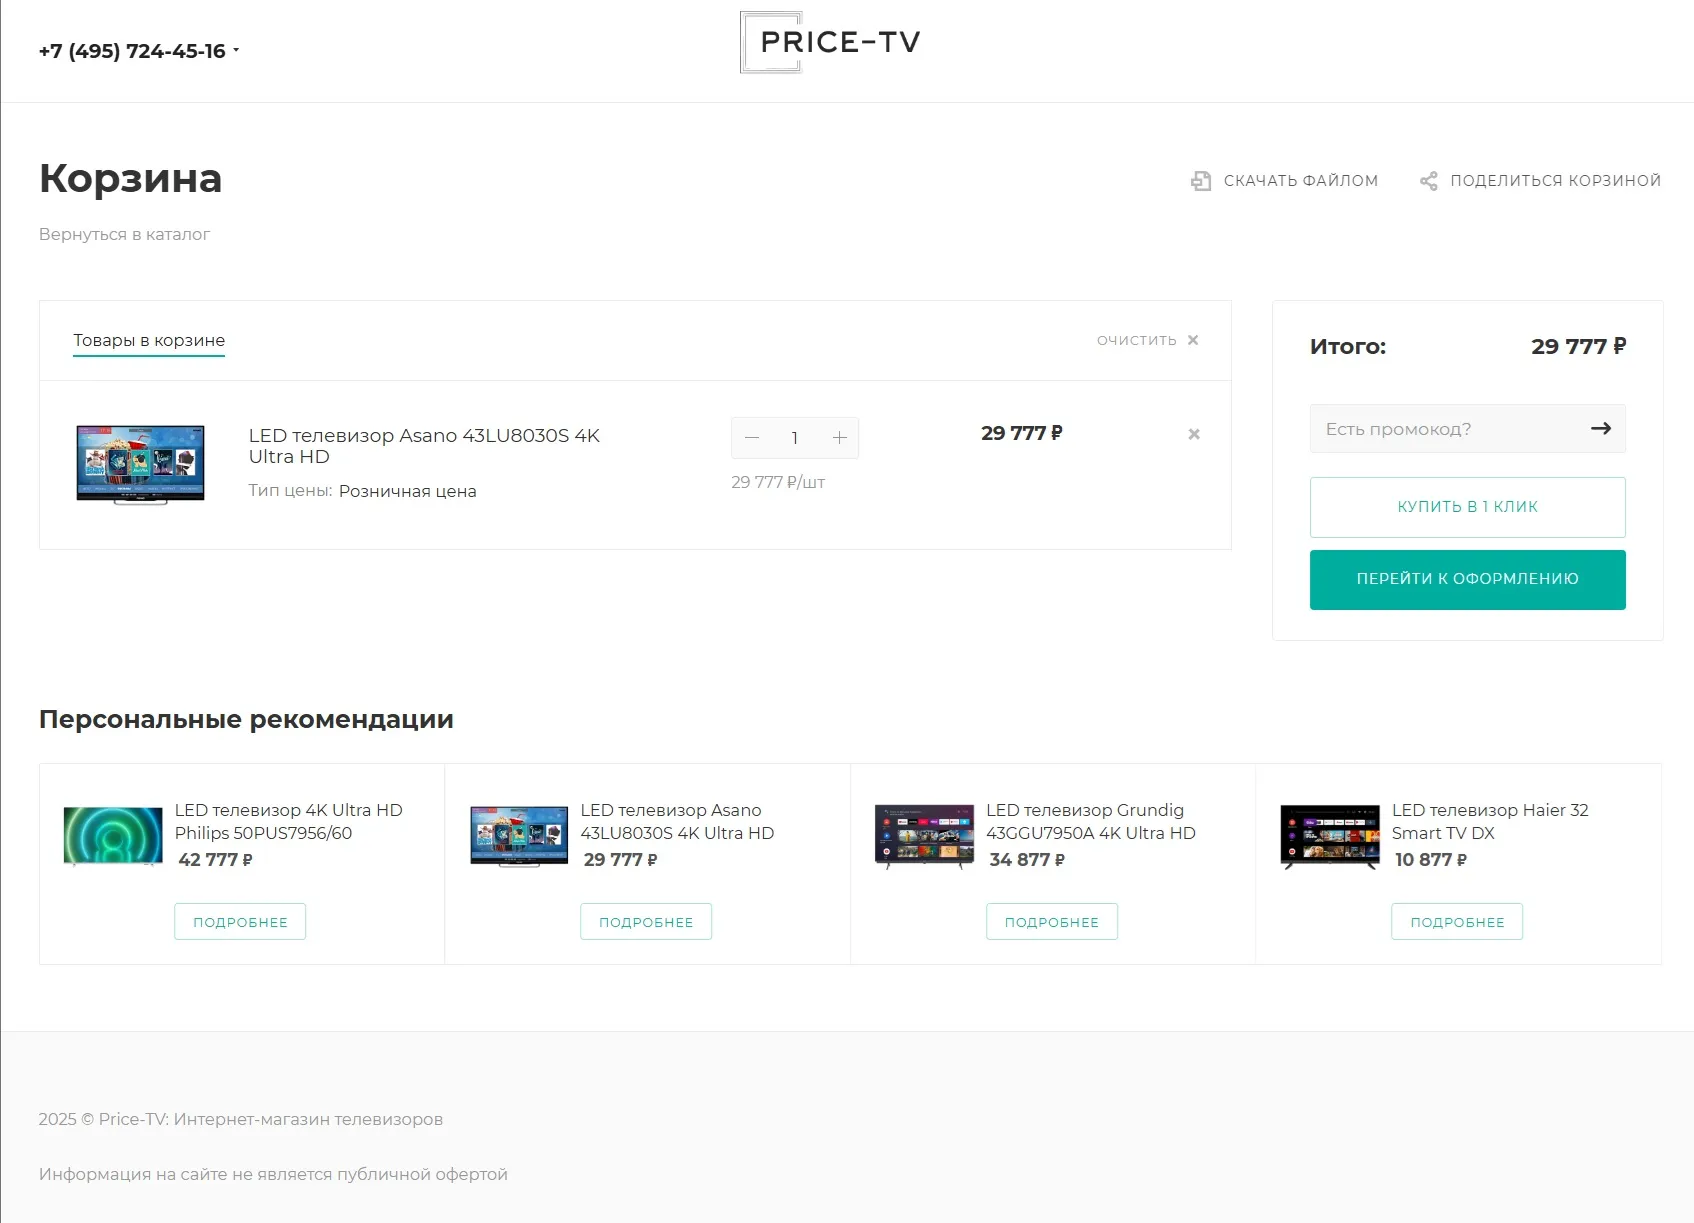Screen dimensions: 1694x1223
Task: Click Подробнее for Philips 50PUS7956/60
Action: click(240, 922)
